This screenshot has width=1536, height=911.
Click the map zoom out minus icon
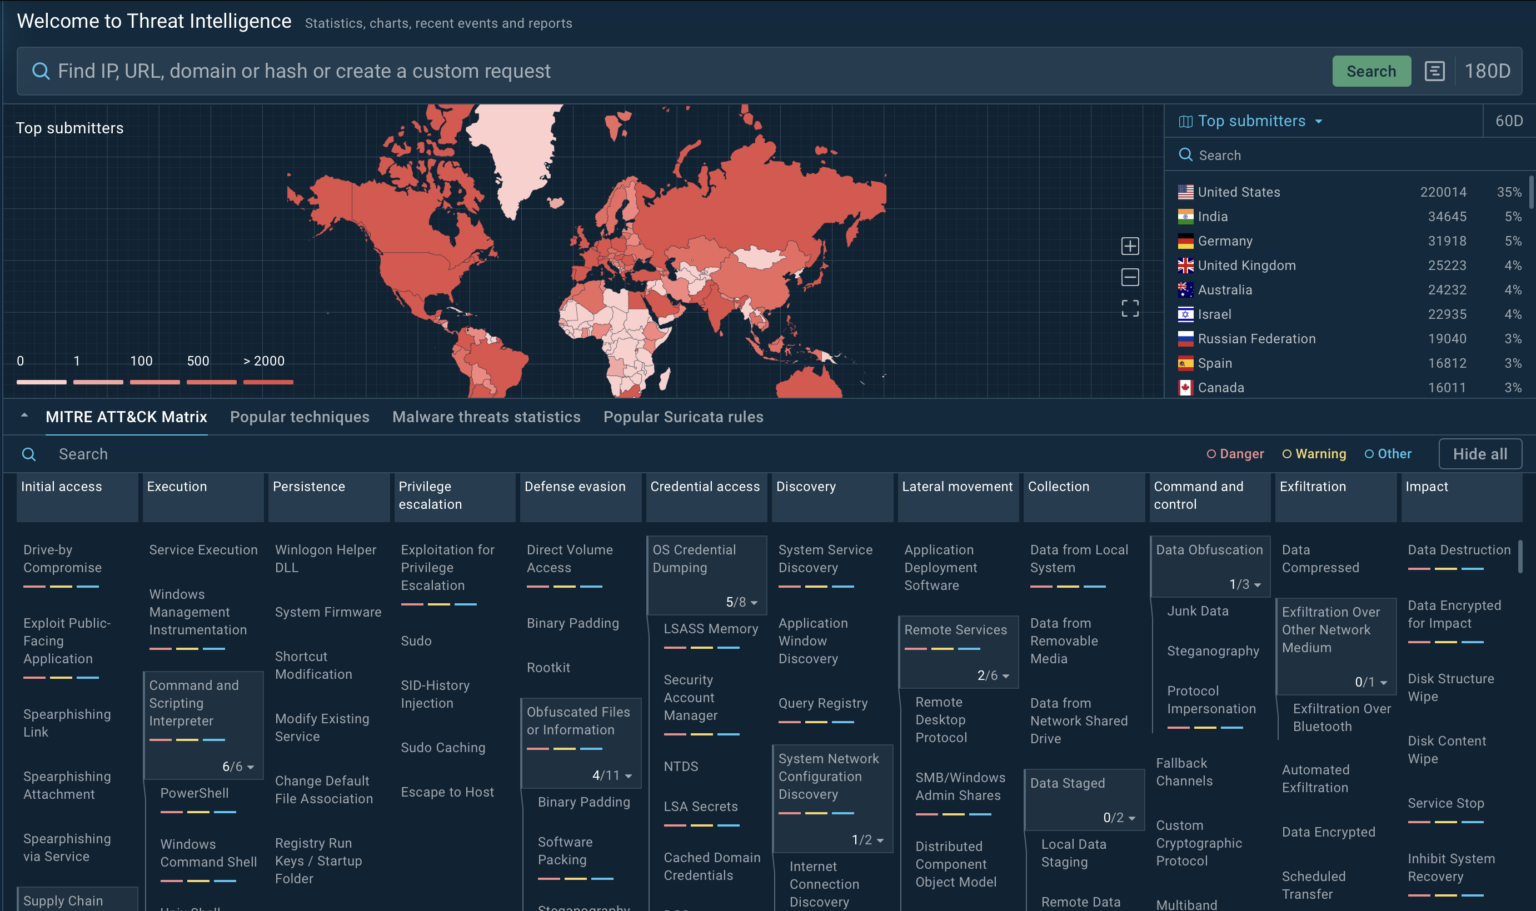click(x=1130, y=277)
